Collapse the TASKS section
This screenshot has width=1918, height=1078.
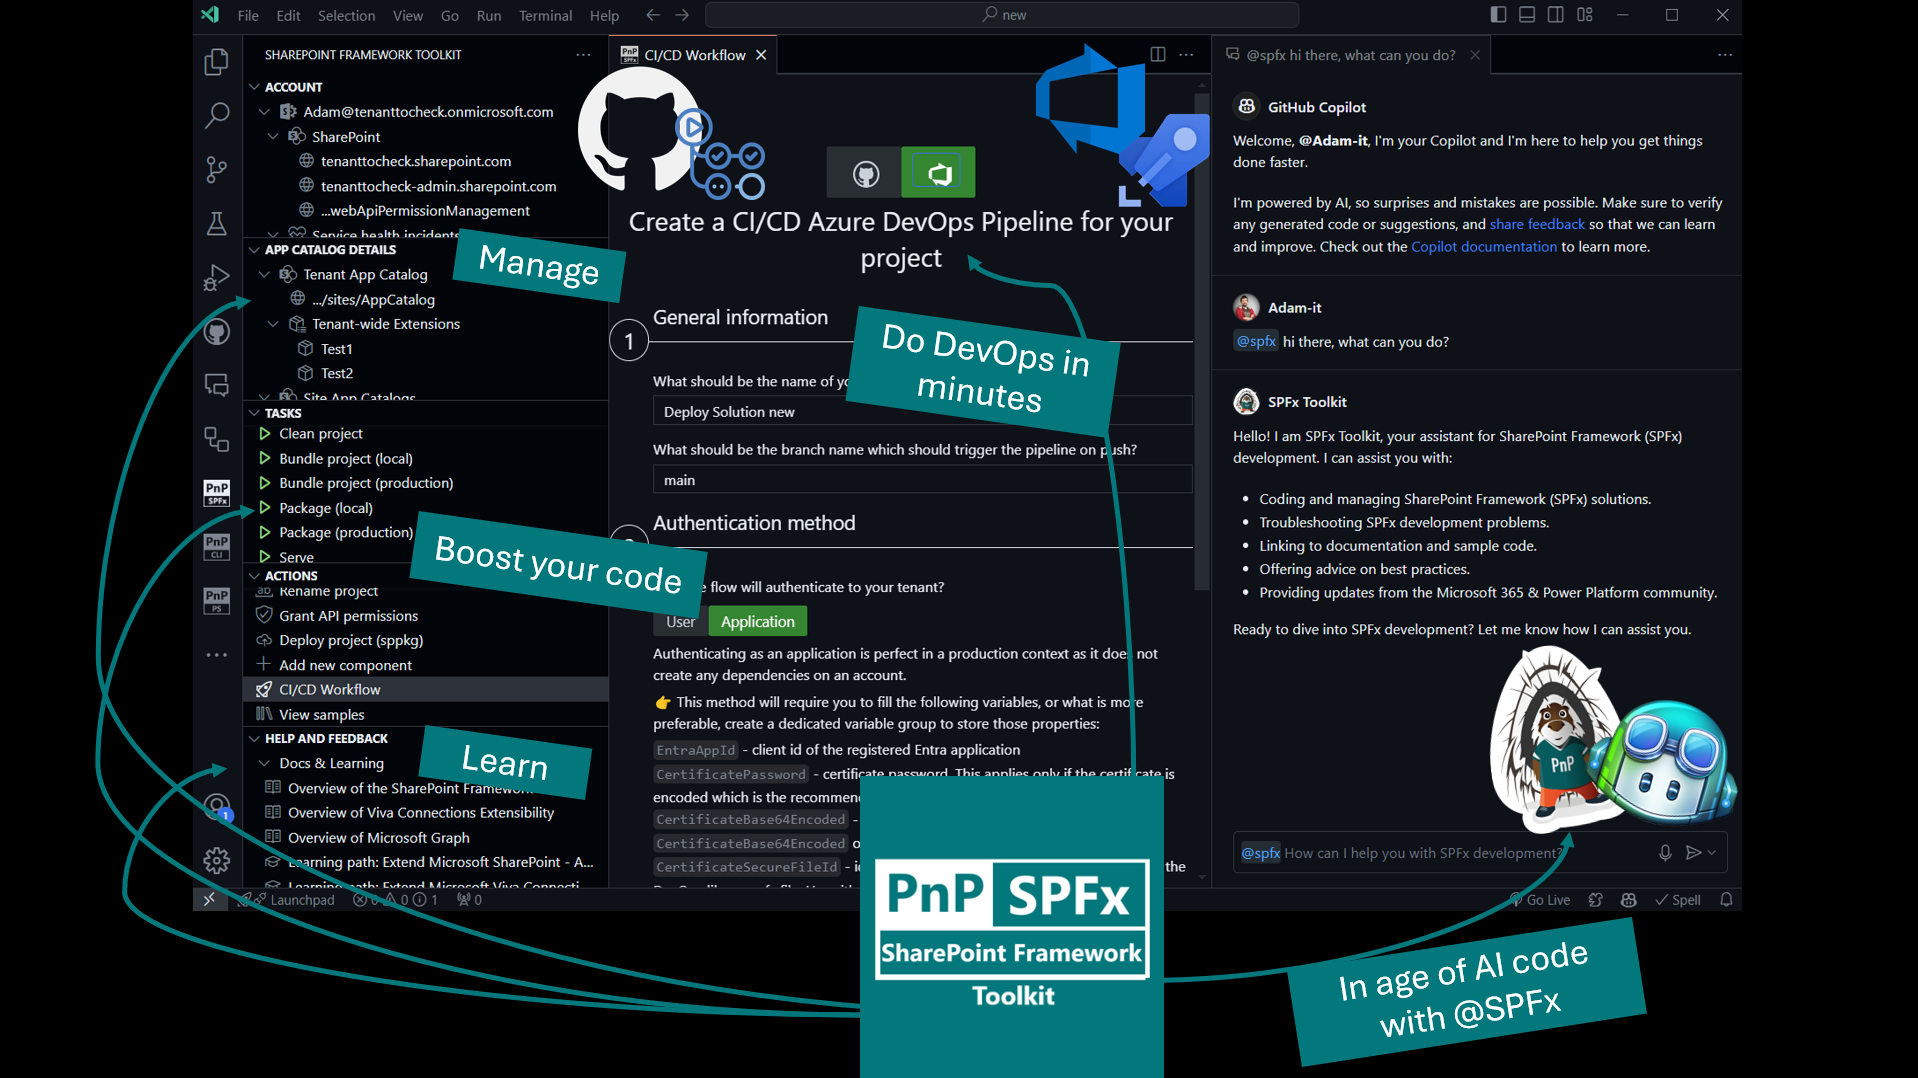tap(255, 413)
